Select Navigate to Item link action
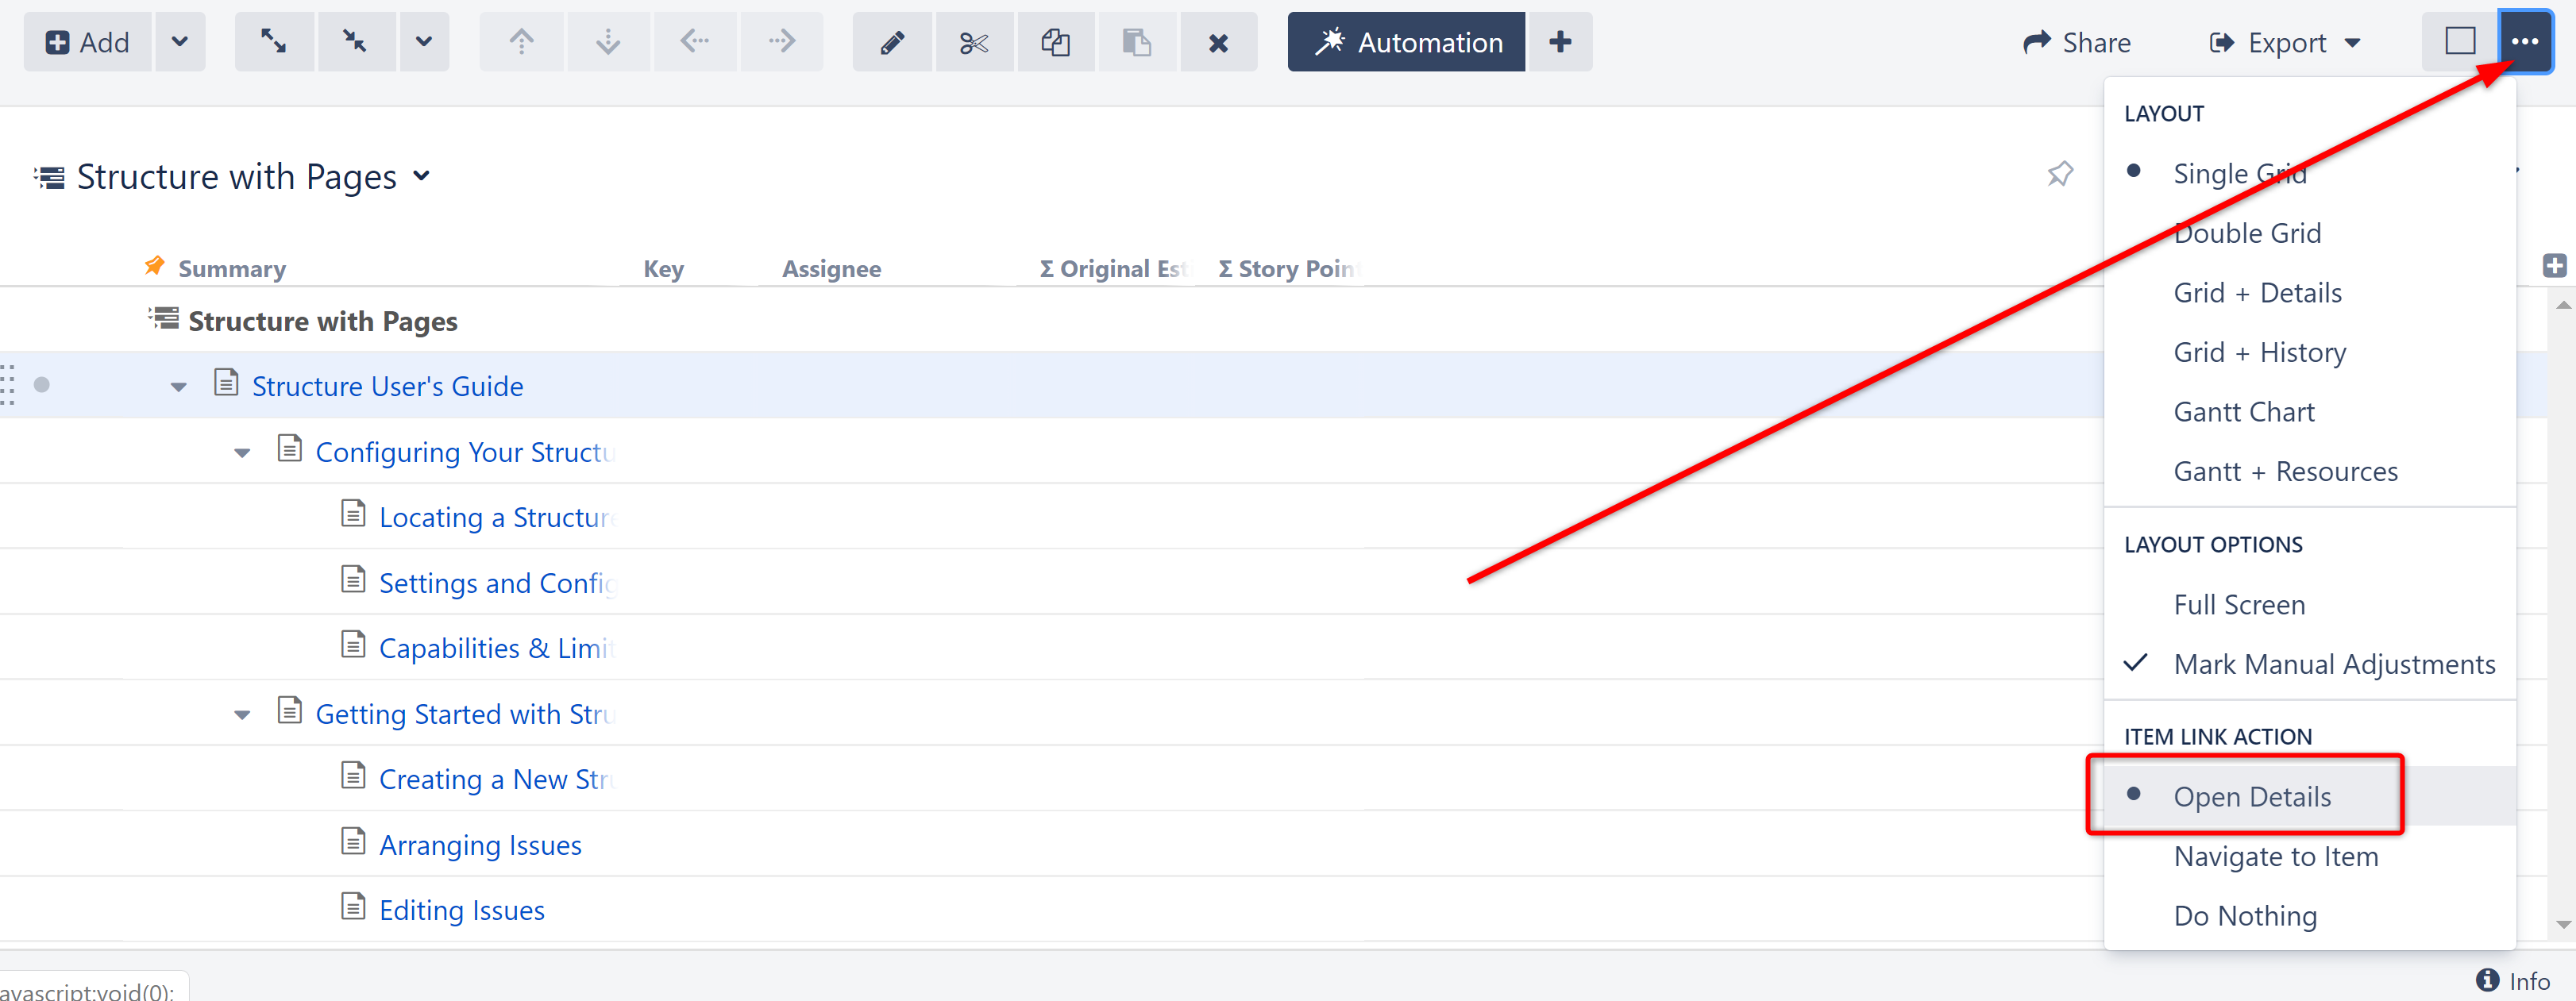Viewport: 2576px width, 1001px height. pyautogui.click(x=2275, y=856)
